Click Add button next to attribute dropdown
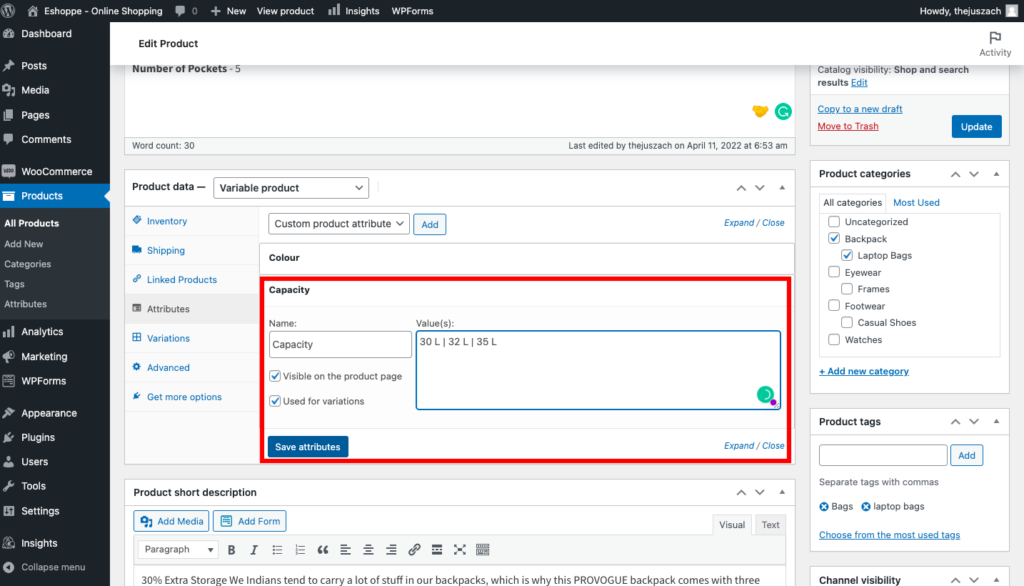The width and height of the screenshot is (1024, 586). tap(430, 224)
